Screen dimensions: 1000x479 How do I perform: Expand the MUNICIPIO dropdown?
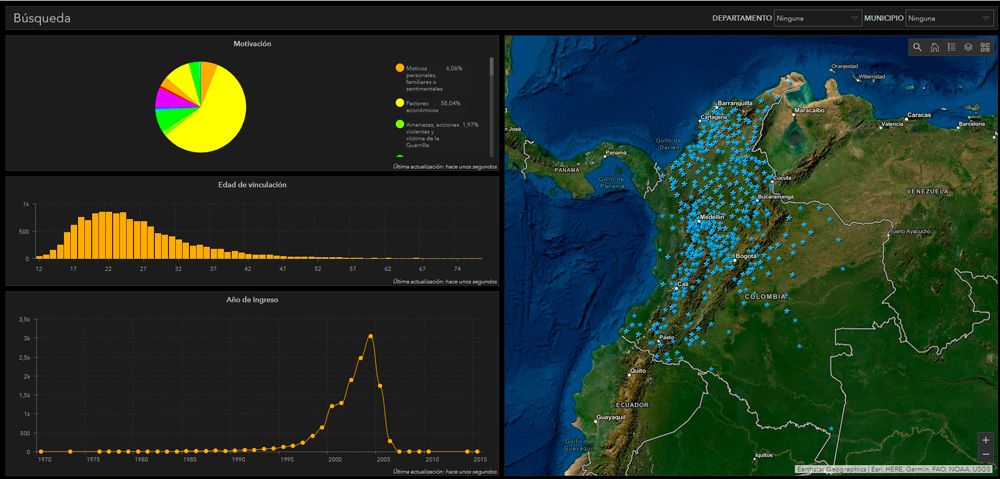pos(947,18)
